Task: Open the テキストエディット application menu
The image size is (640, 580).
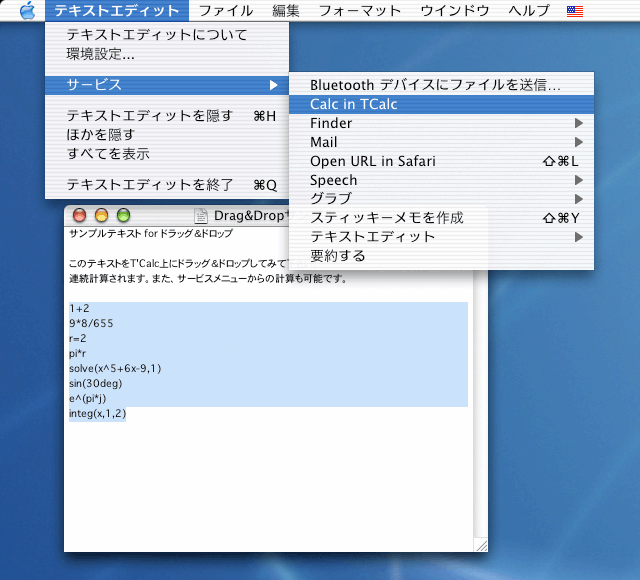Action: (117, 11)
